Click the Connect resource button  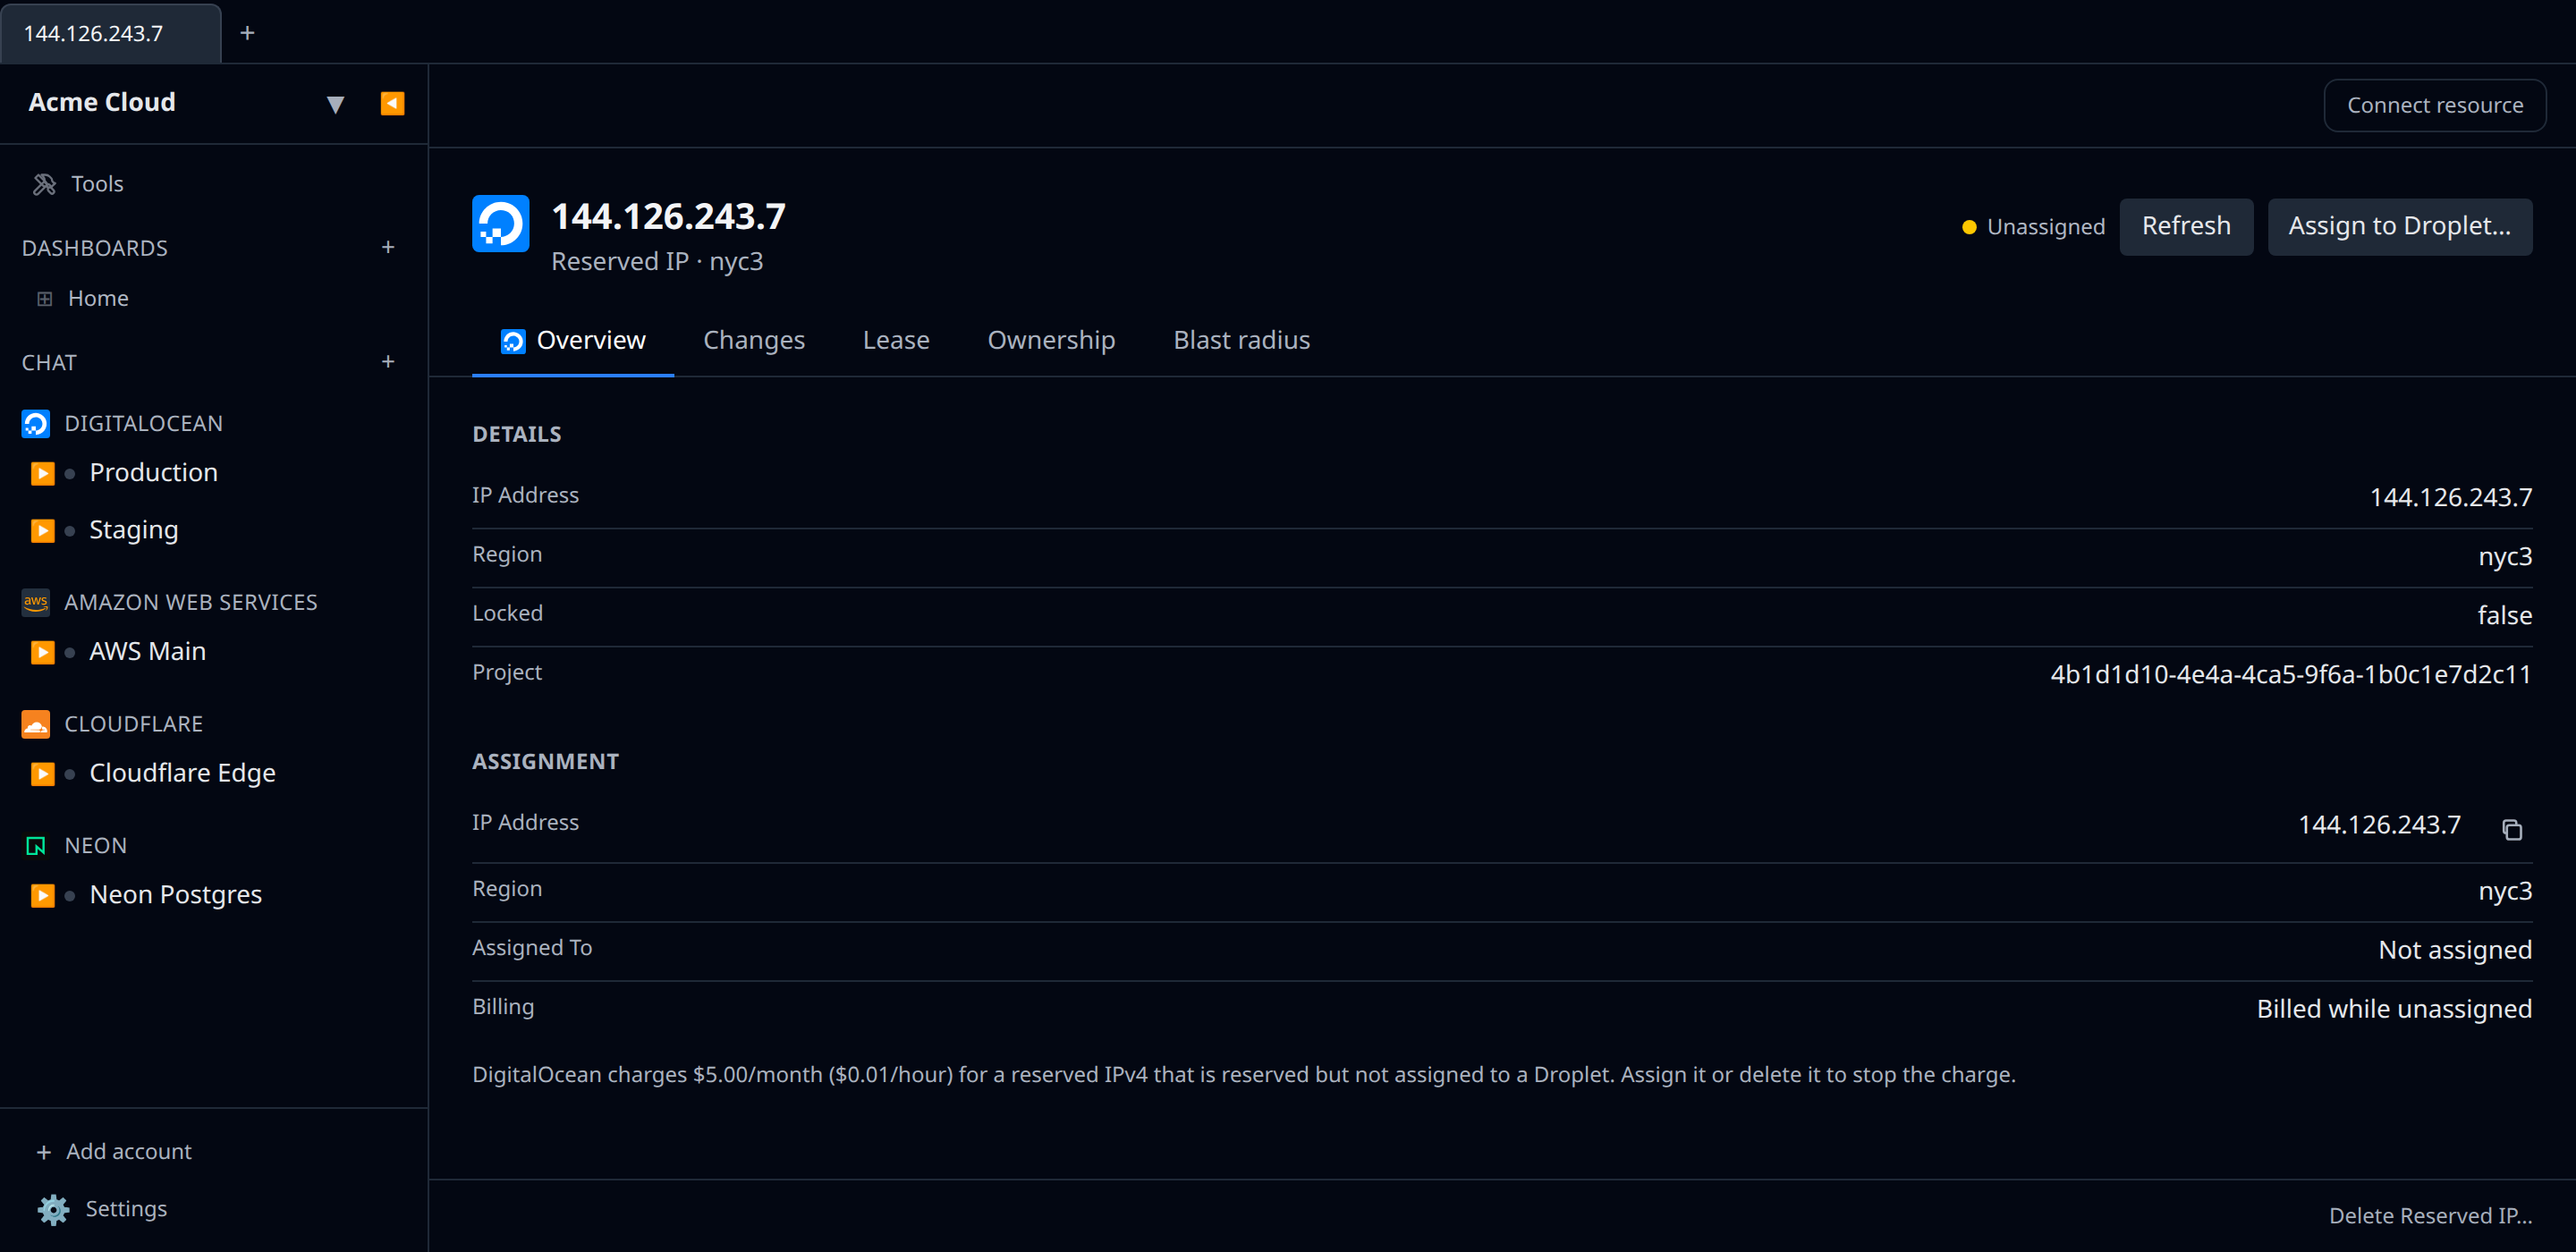2434,105
